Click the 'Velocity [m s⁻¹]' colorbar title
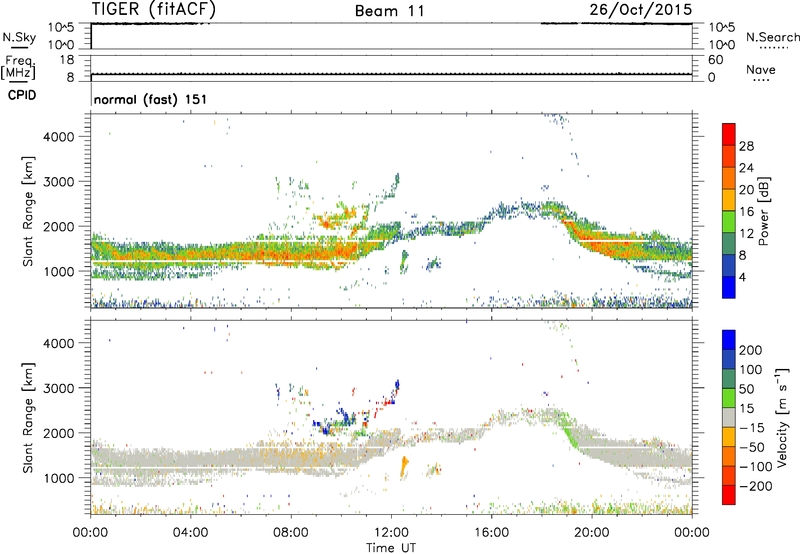Image resolution: width=800 pixels, height=554 pixels. (x=782, y=417)
